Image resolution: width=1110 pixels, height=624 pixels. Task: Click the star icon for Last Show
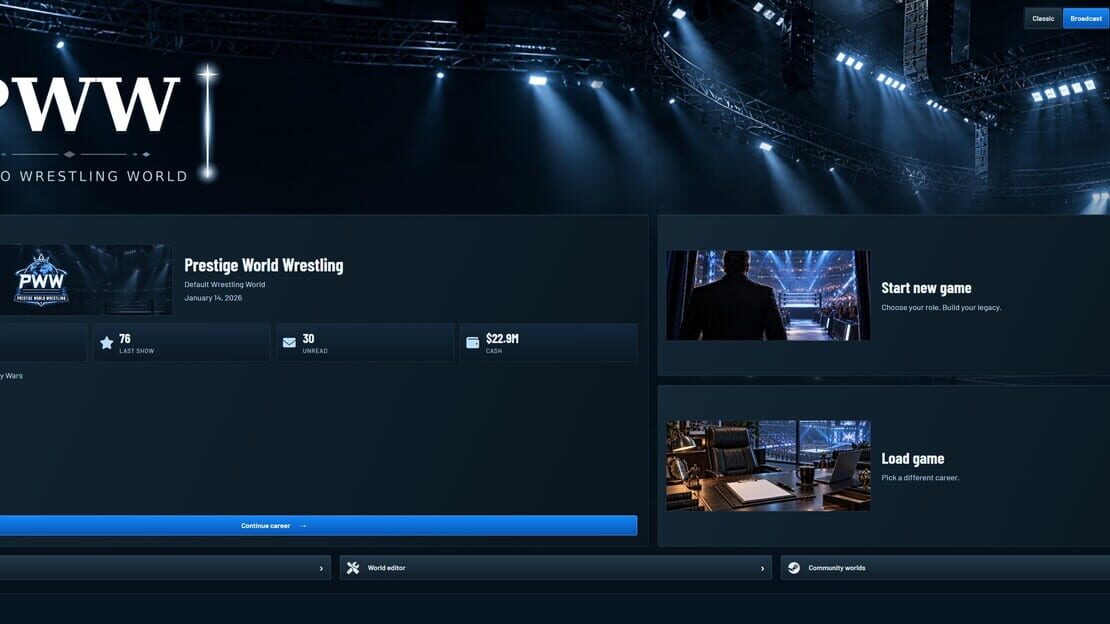106,343
